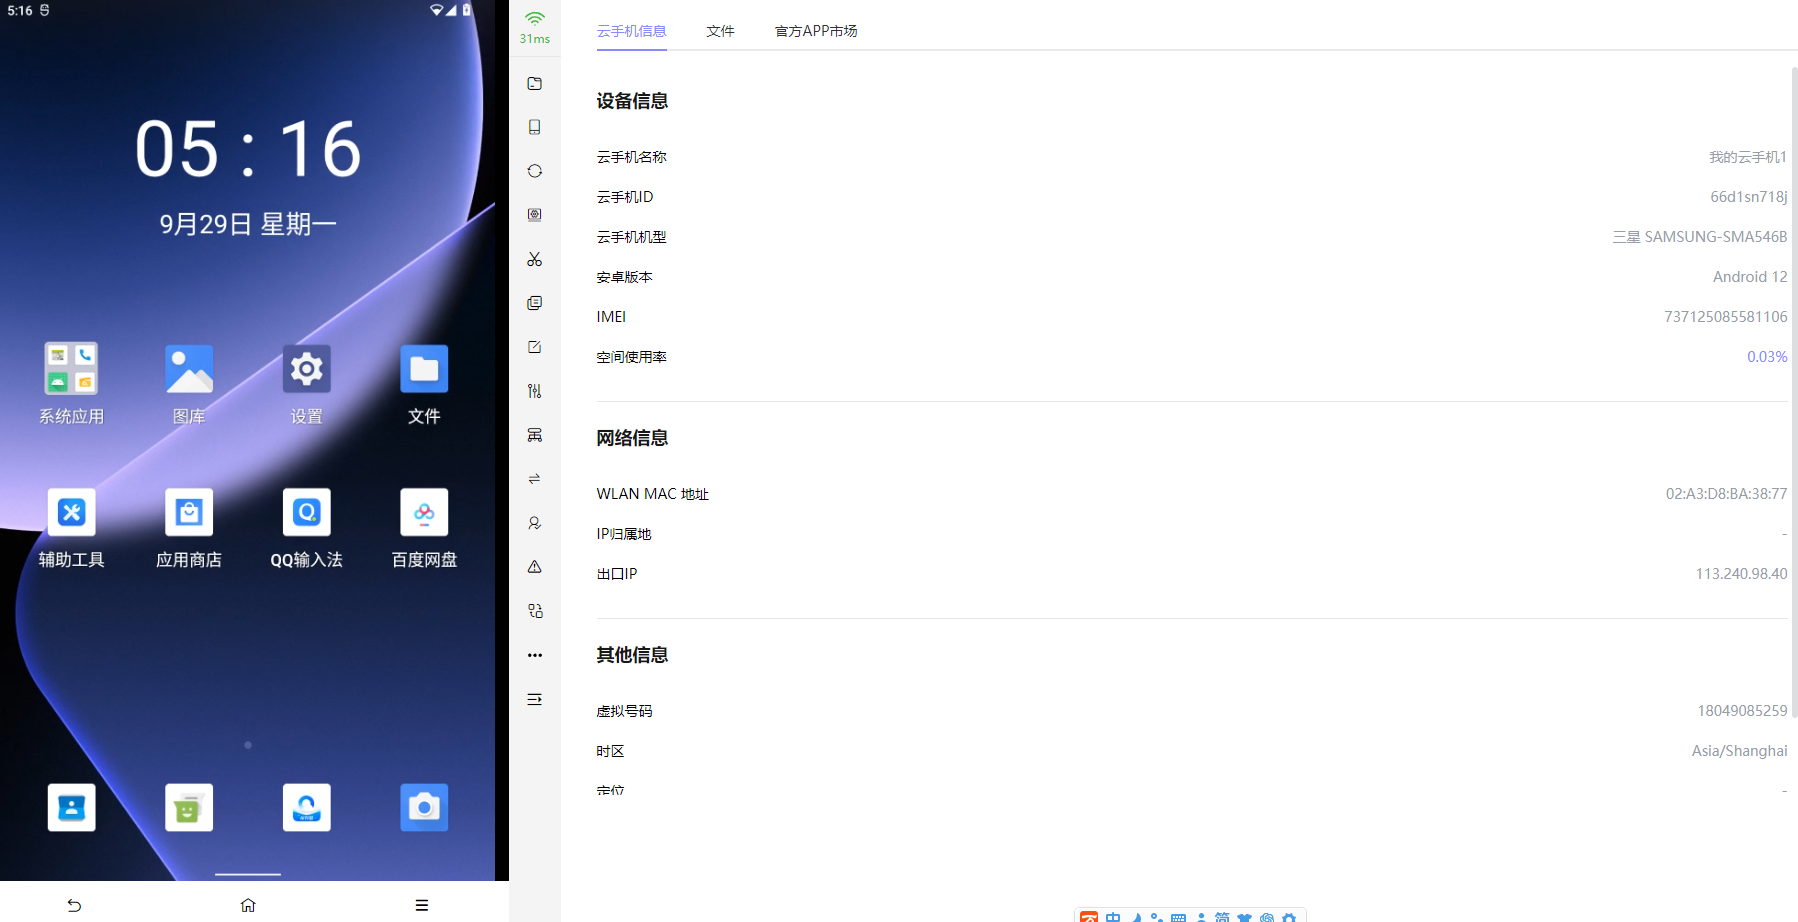The width and height of the screenshot is (1798, 922).
Task: Click the 0.03% space usage value
Action: [x=1766, y=357]
